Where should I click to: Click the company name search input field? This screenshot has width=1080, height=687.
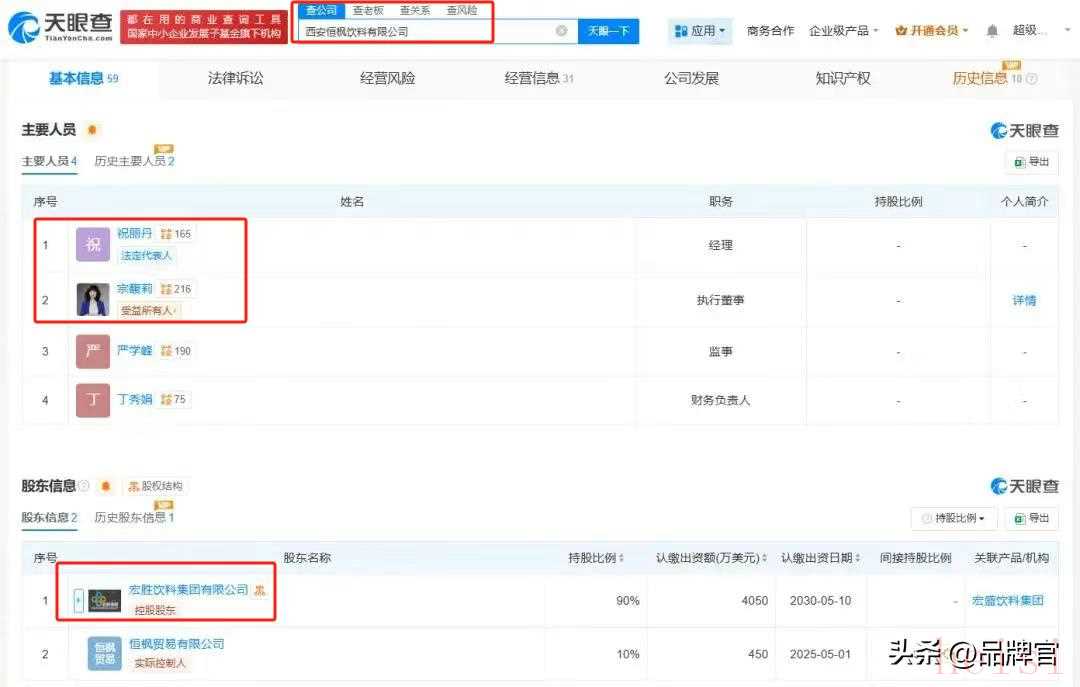coord(425,31)
